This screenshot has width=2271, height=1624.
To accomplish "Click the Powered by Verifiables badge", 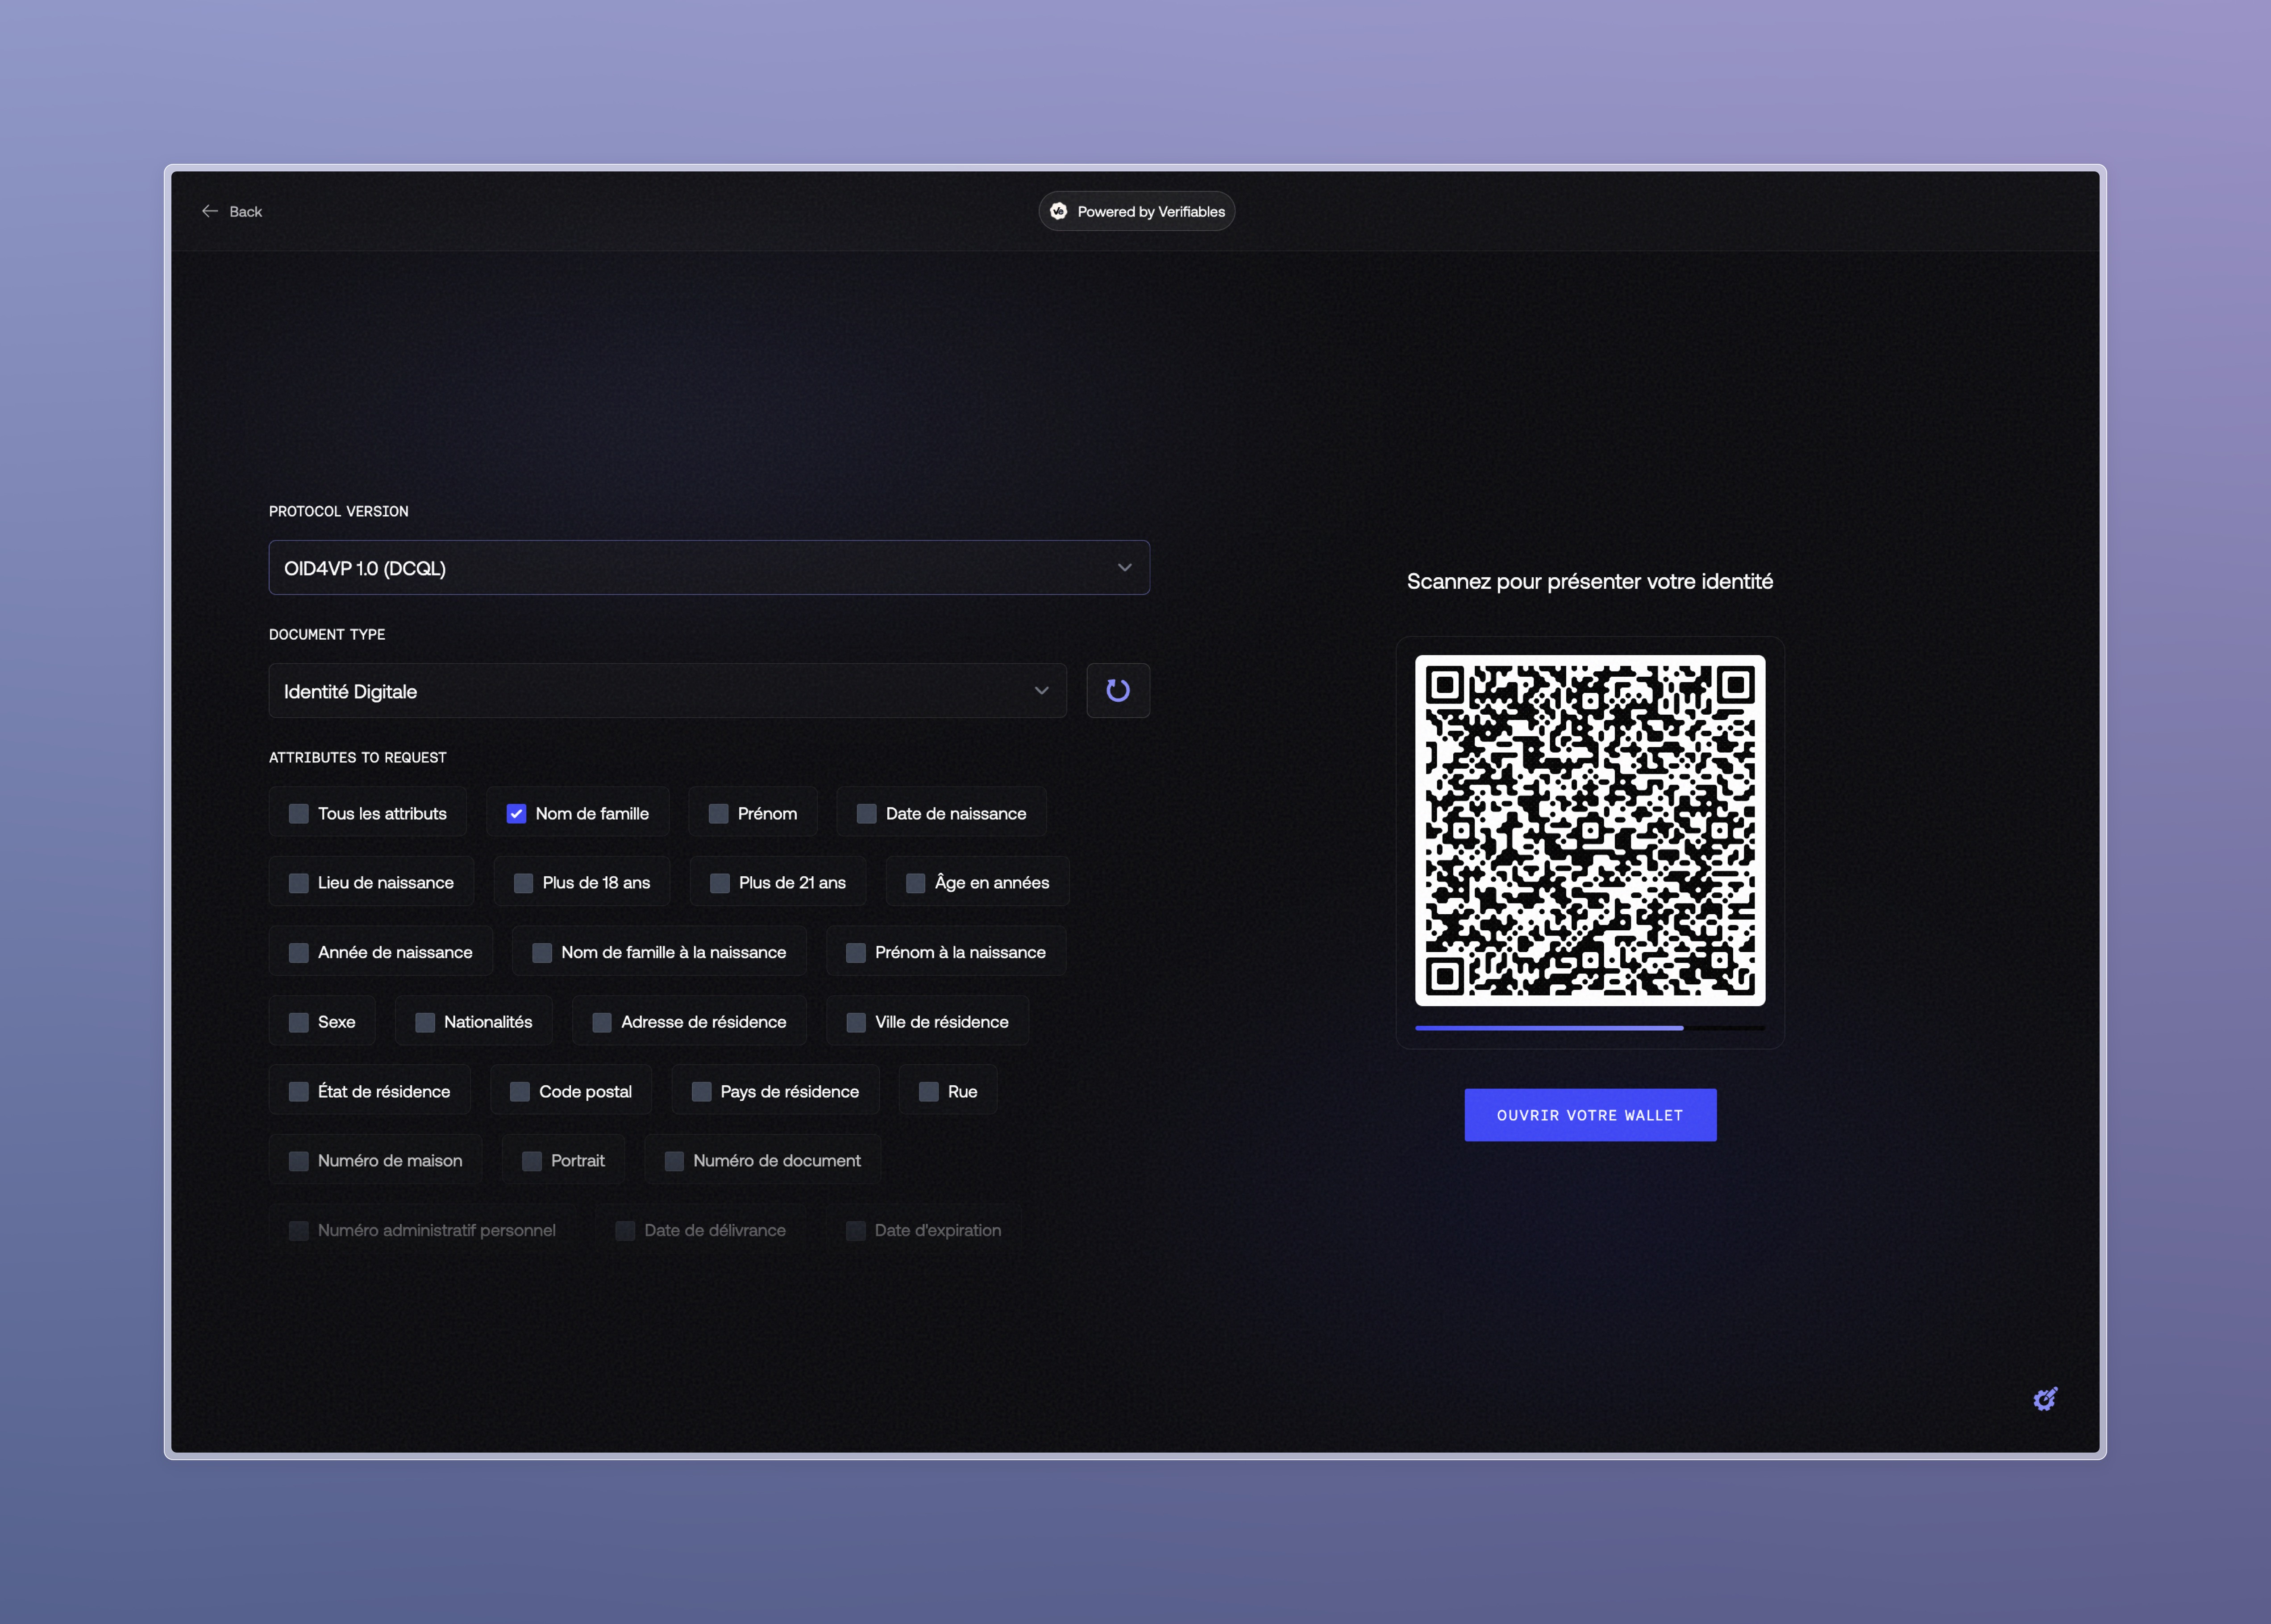I will (1137, 211).
